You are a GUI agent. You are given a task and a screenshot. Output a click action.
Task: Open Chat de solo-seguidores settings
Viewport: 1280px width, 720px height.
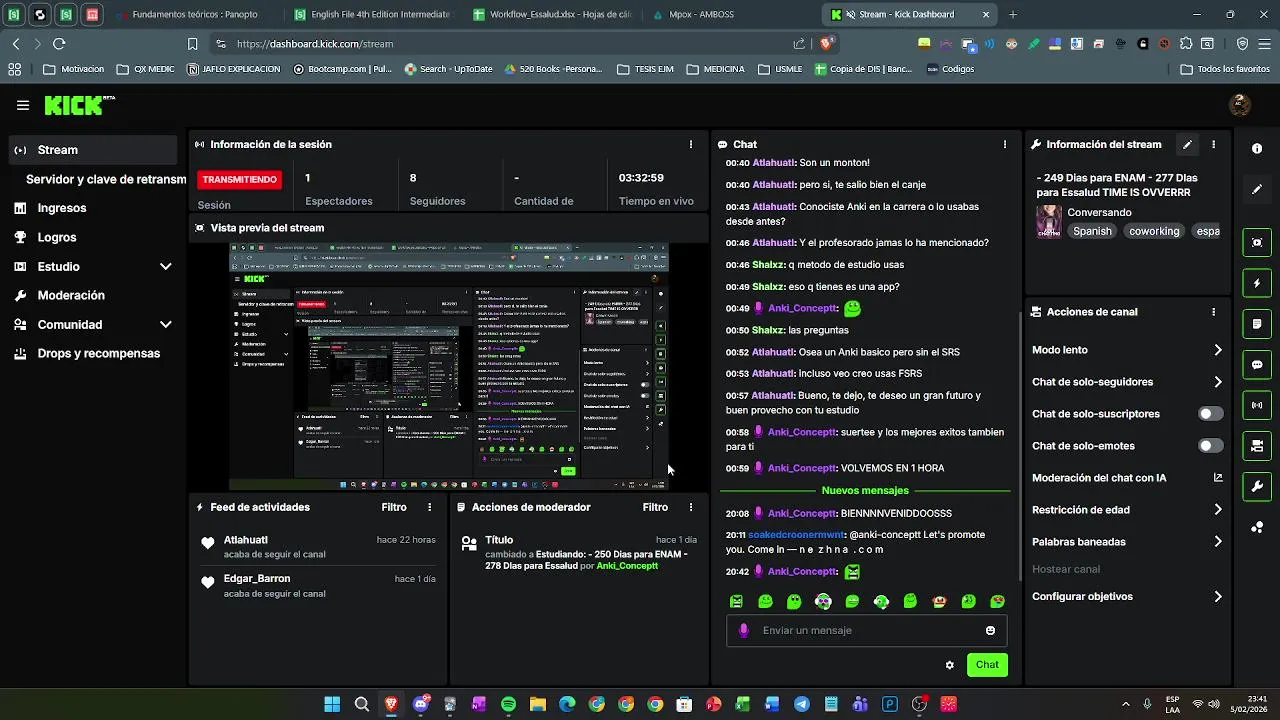tap(1127, 382)
